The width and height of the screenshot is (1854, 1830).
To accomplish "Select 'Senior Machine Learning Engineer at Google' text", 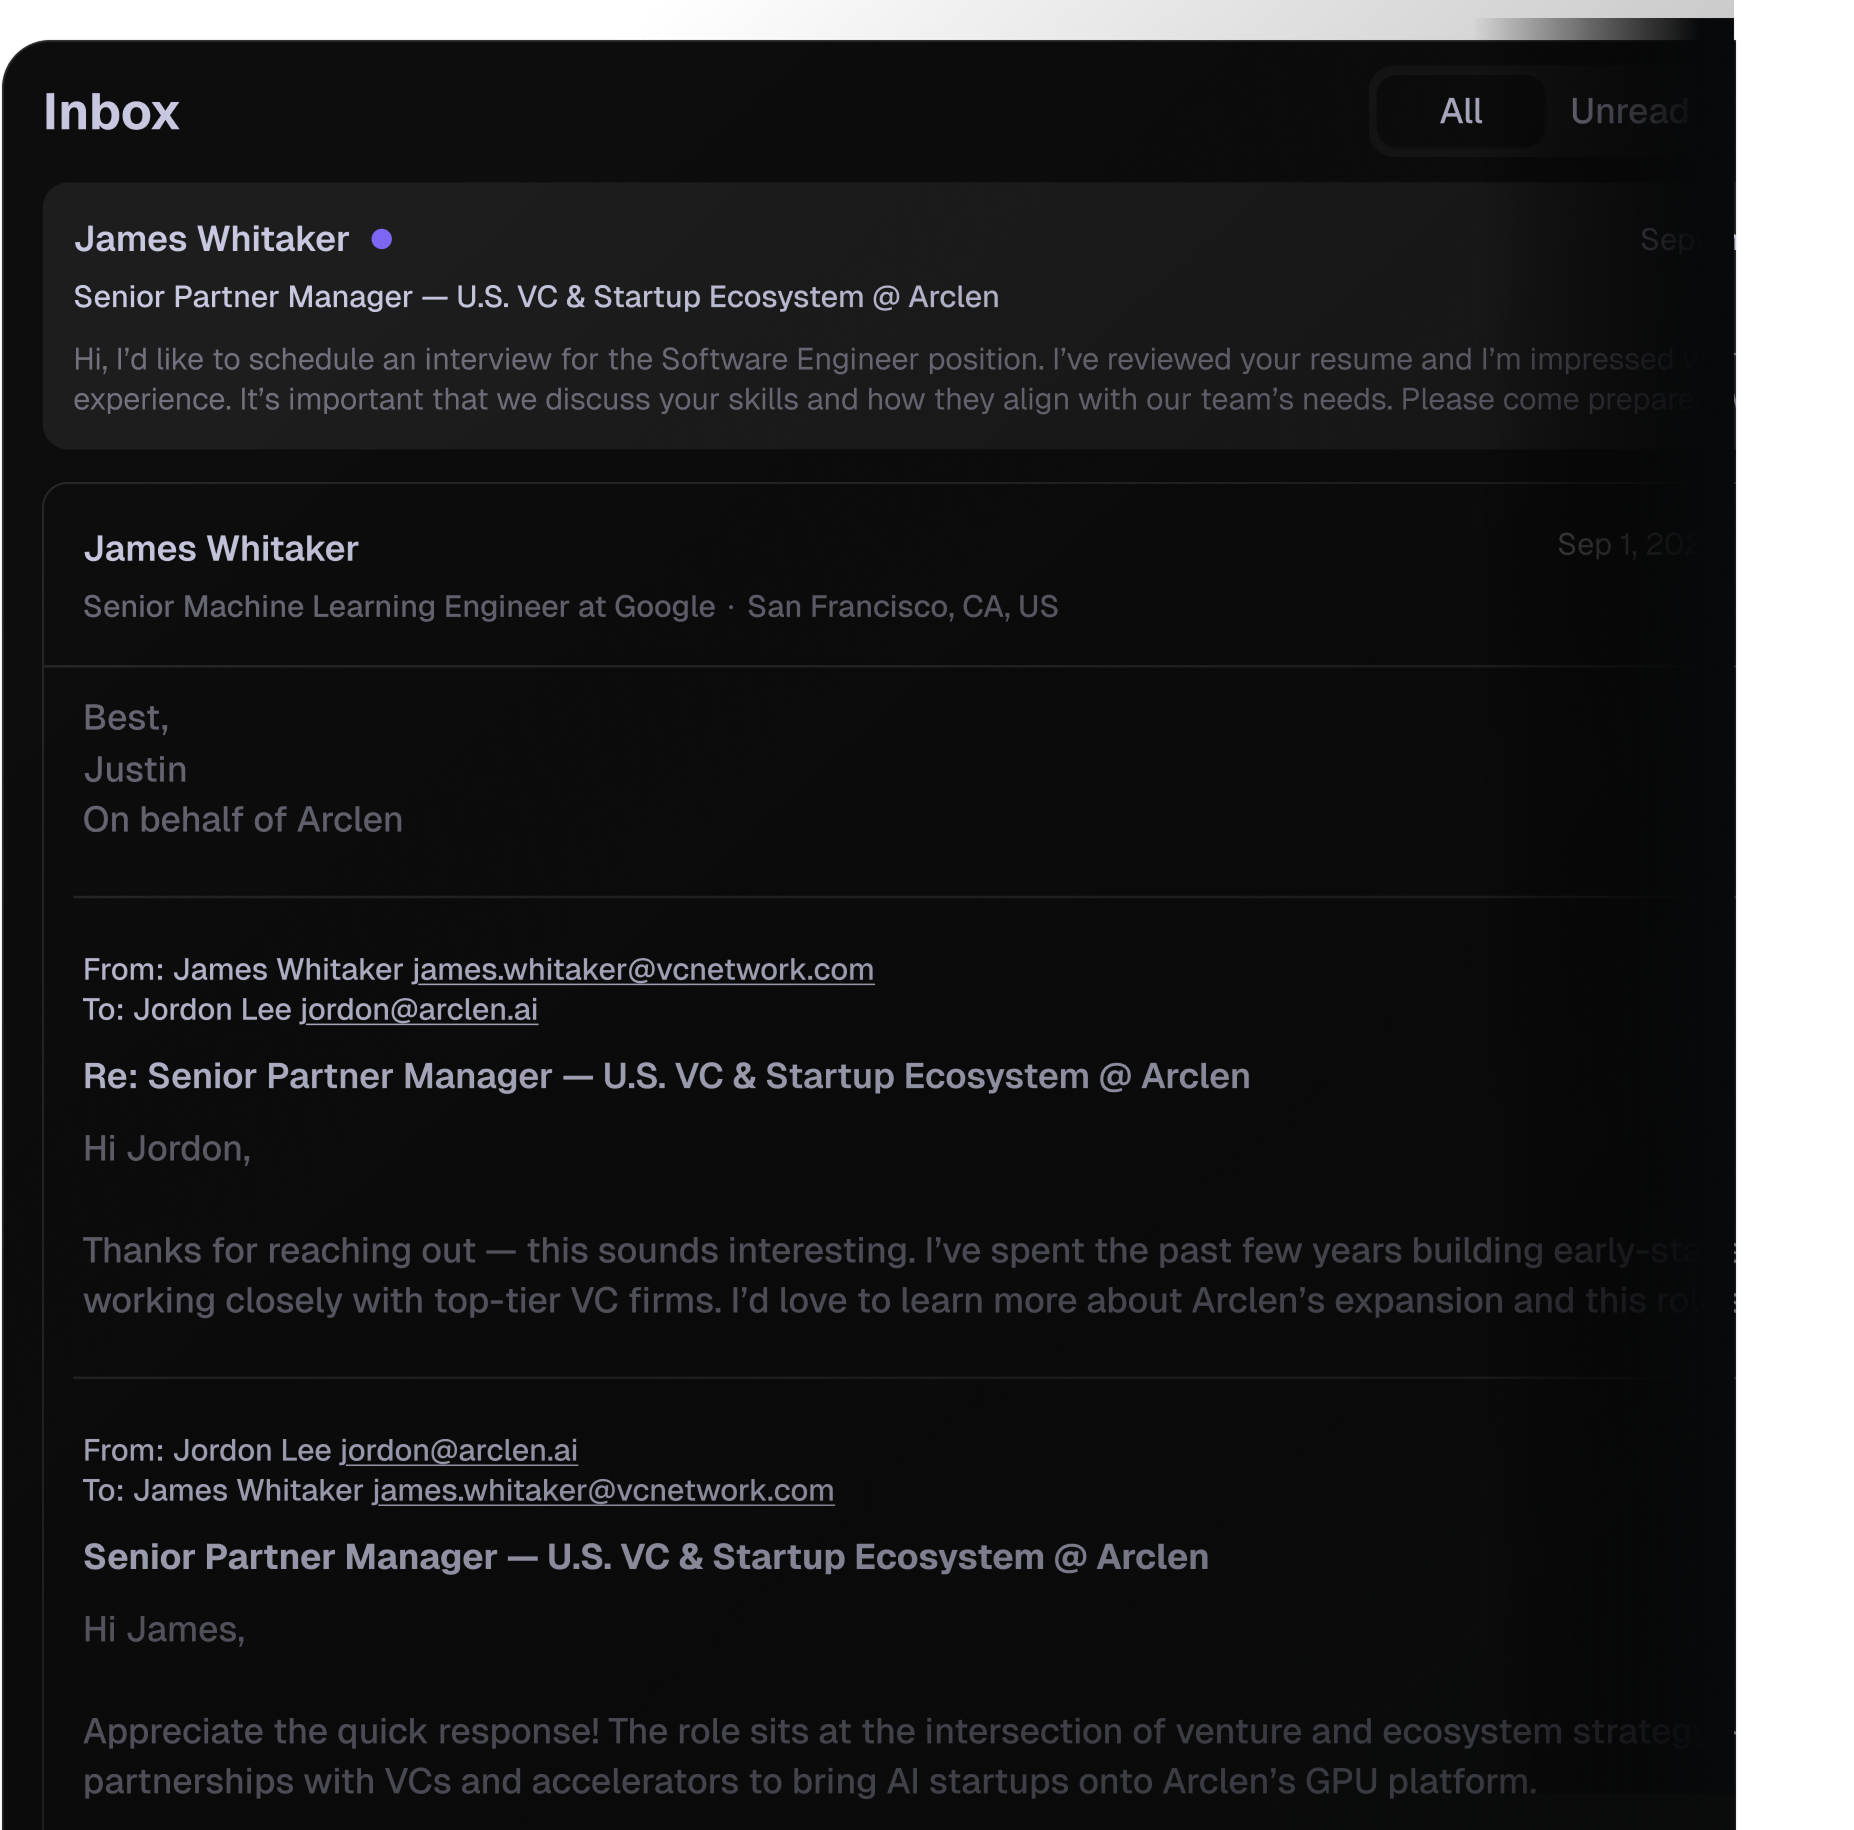I will click(399, 606).
